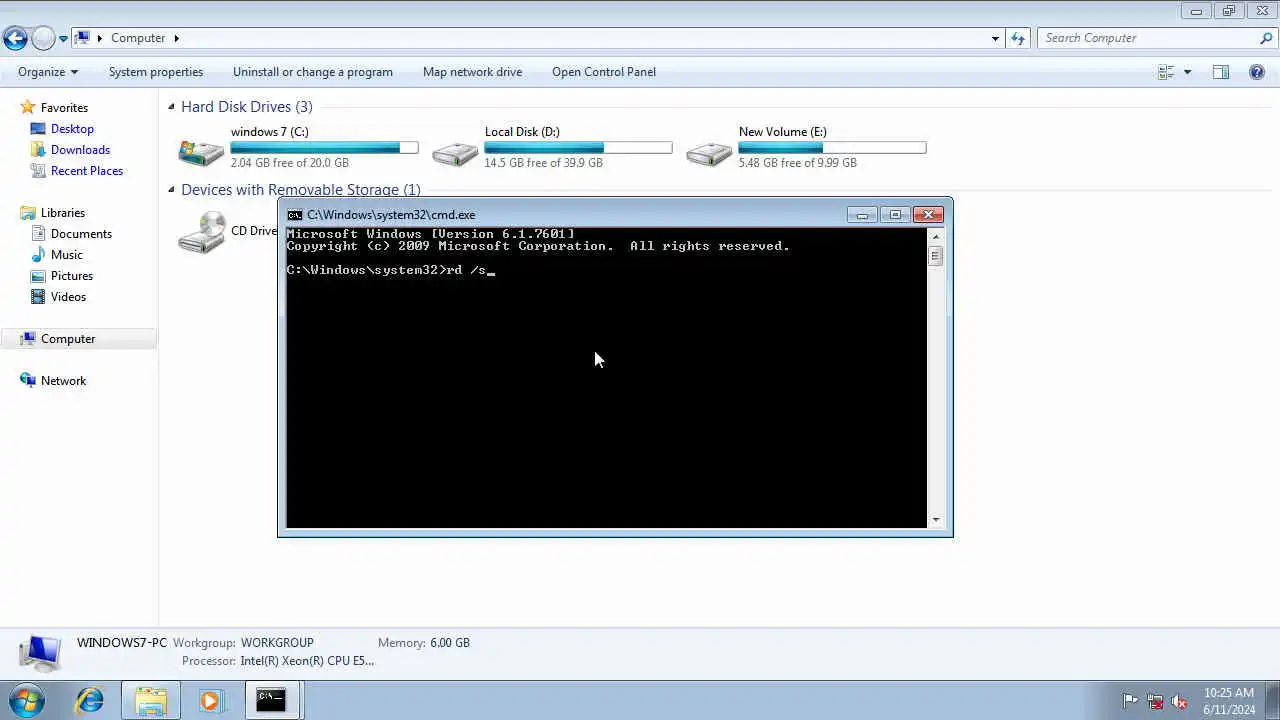Open the view options dropdown arrow
Screen dimensions: 1280x720
(1188, 72)
